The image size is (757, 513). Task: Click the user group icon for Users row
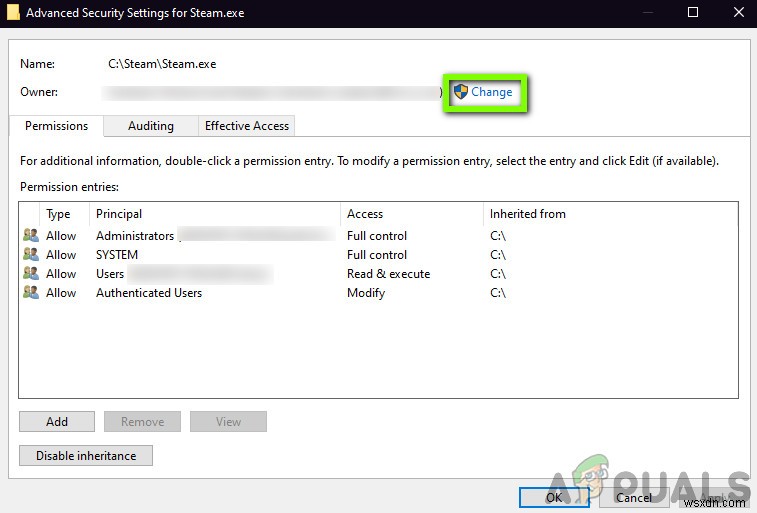point(31,273)
